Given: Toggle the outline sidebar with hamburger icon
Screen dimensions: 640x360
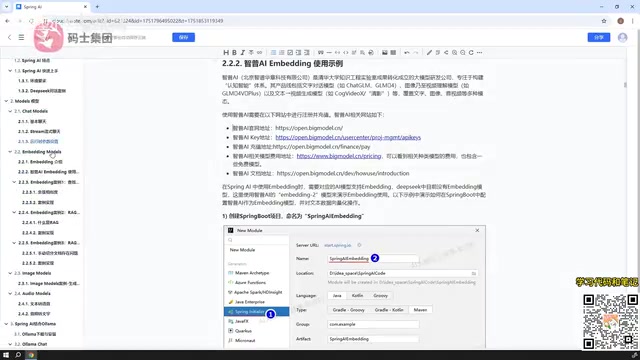Looking at the screenshot, I should [21, 37].
